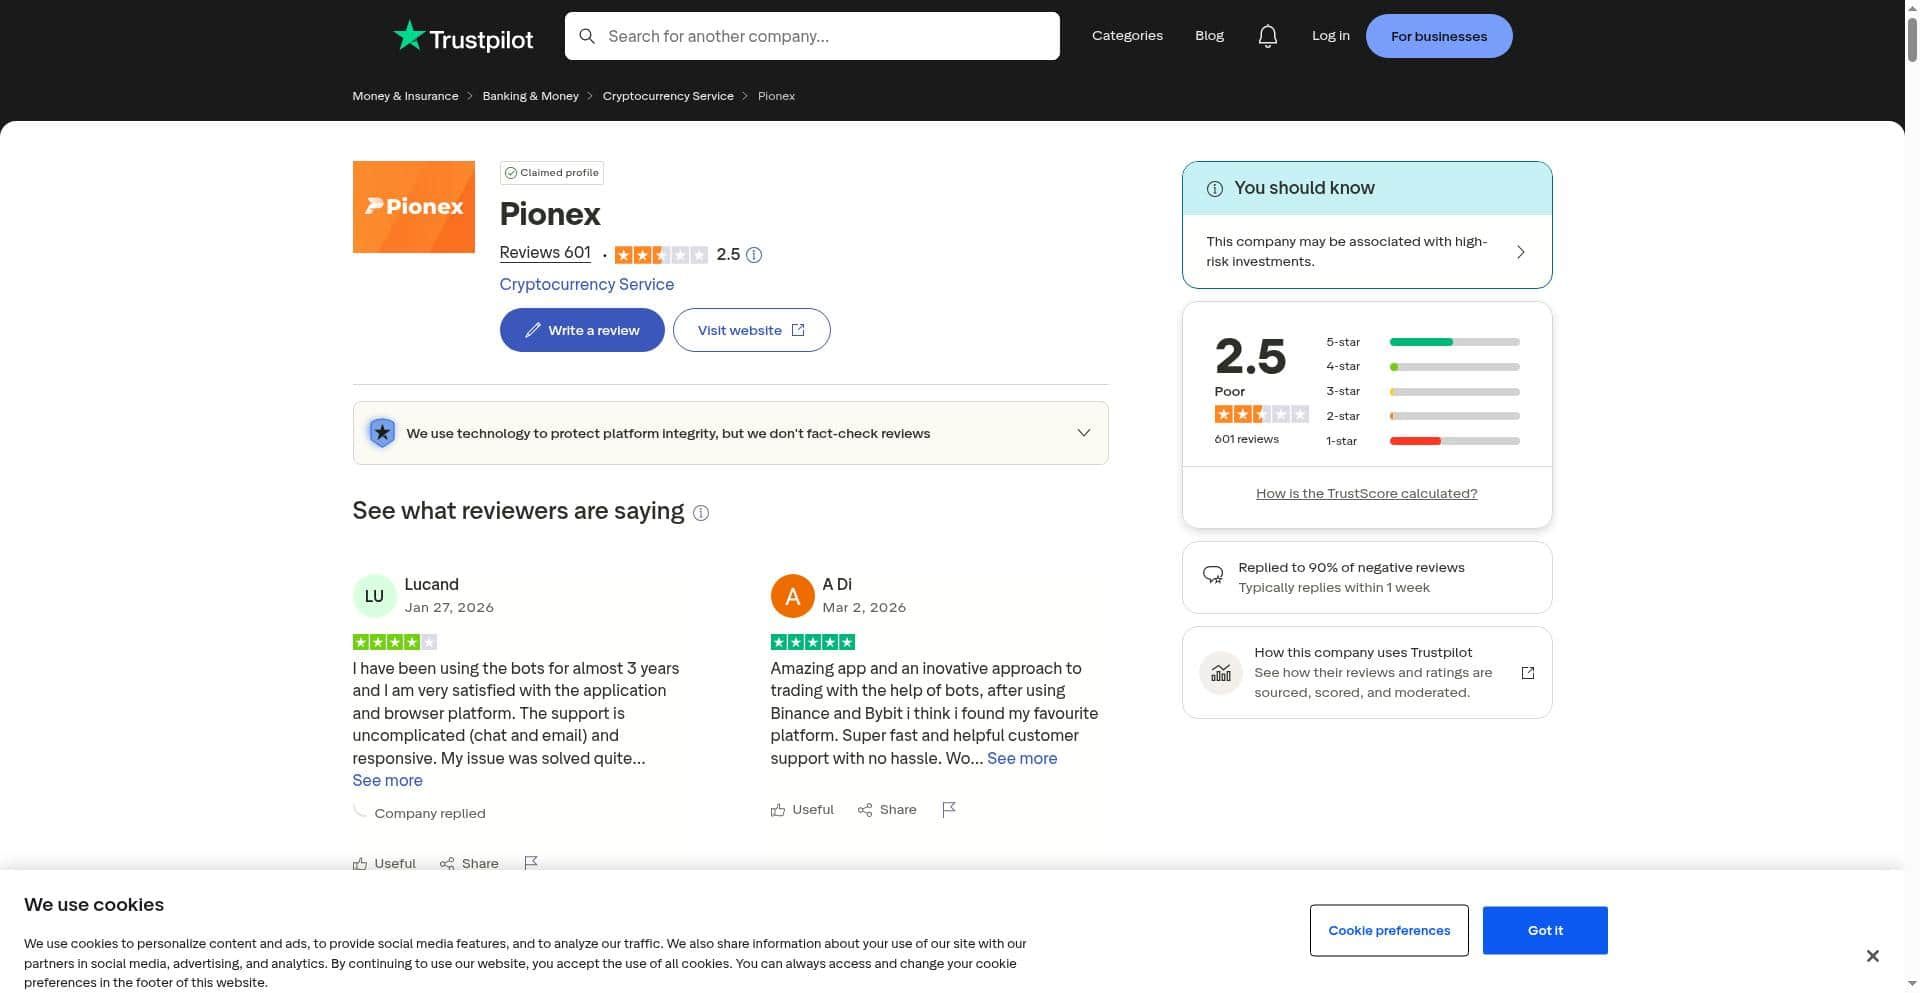The width and height of the screenshot is (1920, 993).
Task: Open Reviews 601 link
Action: 545,253
